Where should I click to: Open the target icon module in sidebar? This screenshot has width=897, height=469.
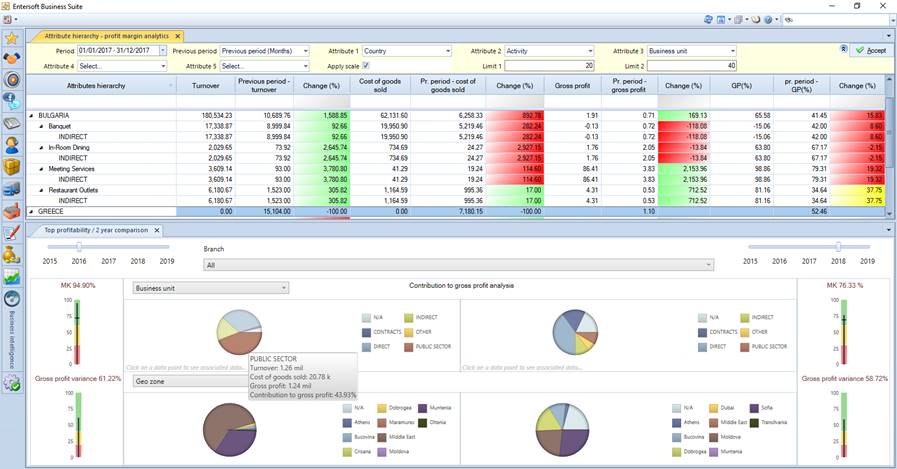[x=12, y=80]
